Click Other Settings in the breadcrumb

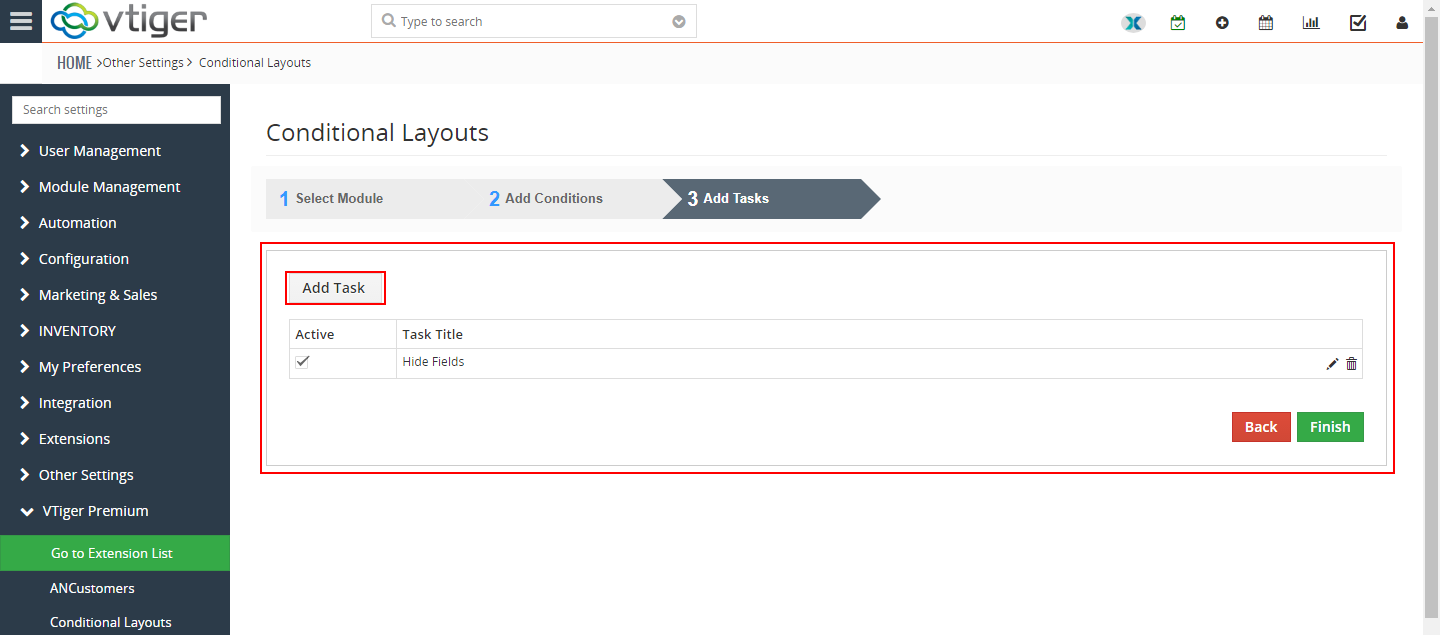pyautogui.click(x=143, y=63)
